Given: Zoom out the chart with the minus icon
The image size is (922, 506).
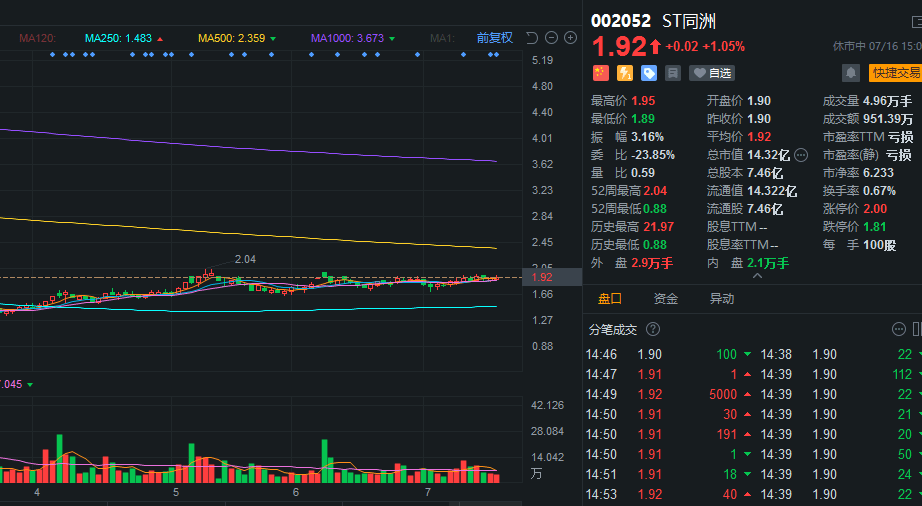Looking at the screenshot, I should 552,38.
